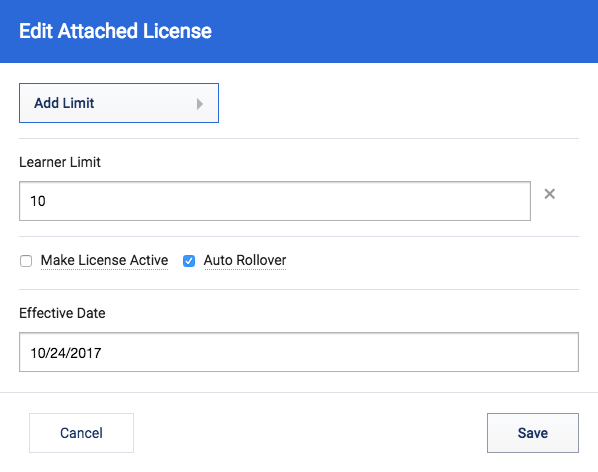Click the Add Limit button text
This screenshot has height=472, width=598.
pos(64,103)
